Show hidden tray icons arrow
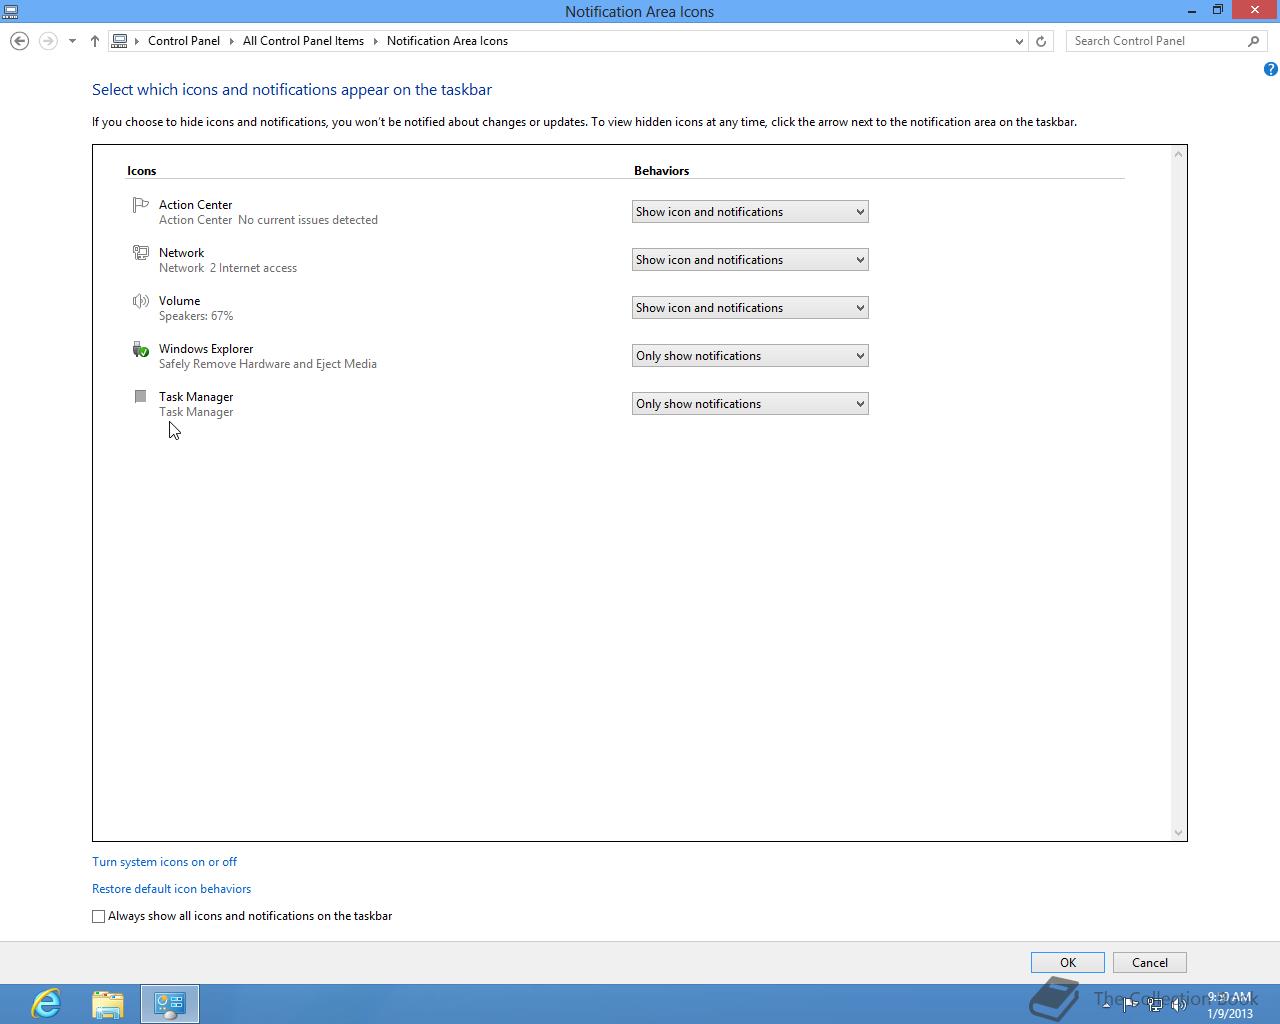Image resolution: width=1280 pixels, height=1024 pixels. 1106,1004
